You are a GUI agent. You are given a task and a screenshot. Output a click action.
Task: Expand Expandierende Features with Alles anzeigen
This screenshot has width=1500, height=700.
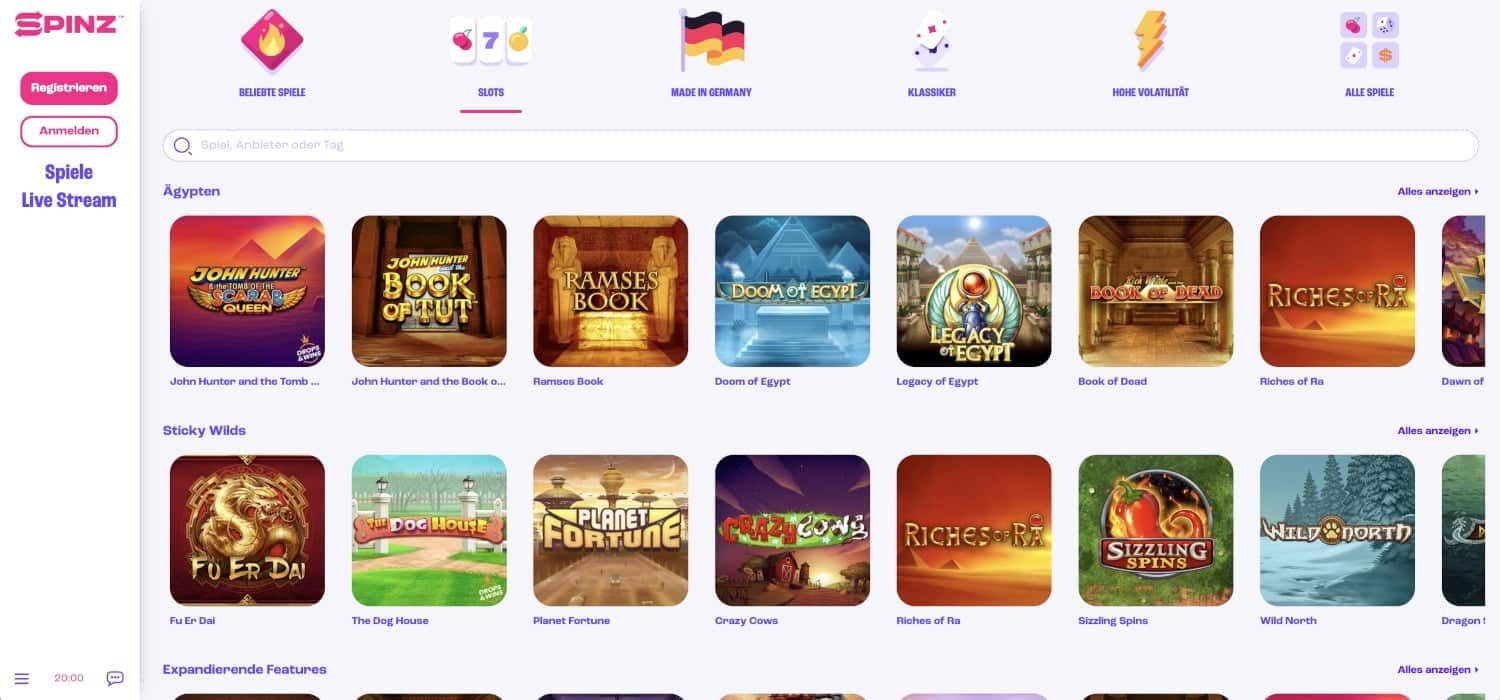click(1438, 670)
